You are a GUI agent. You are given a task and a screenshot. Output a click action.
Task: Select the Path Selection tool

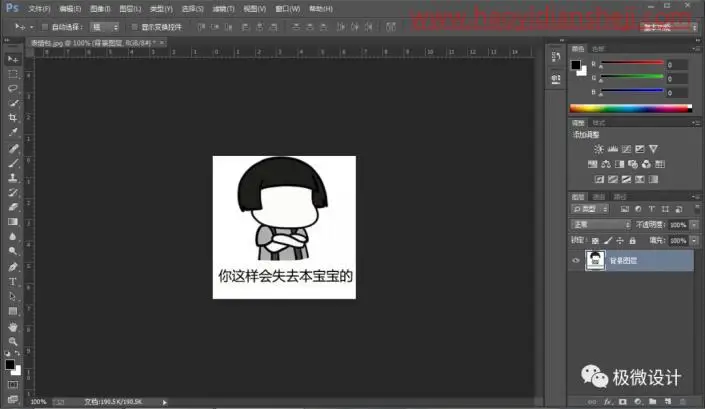[x=13, y=297]
